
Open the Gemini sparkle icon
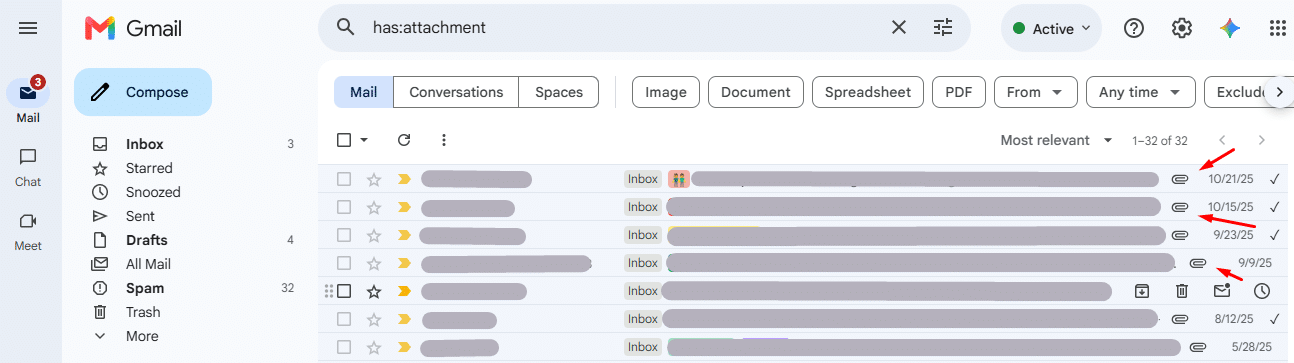click(x=1230, y=28)
